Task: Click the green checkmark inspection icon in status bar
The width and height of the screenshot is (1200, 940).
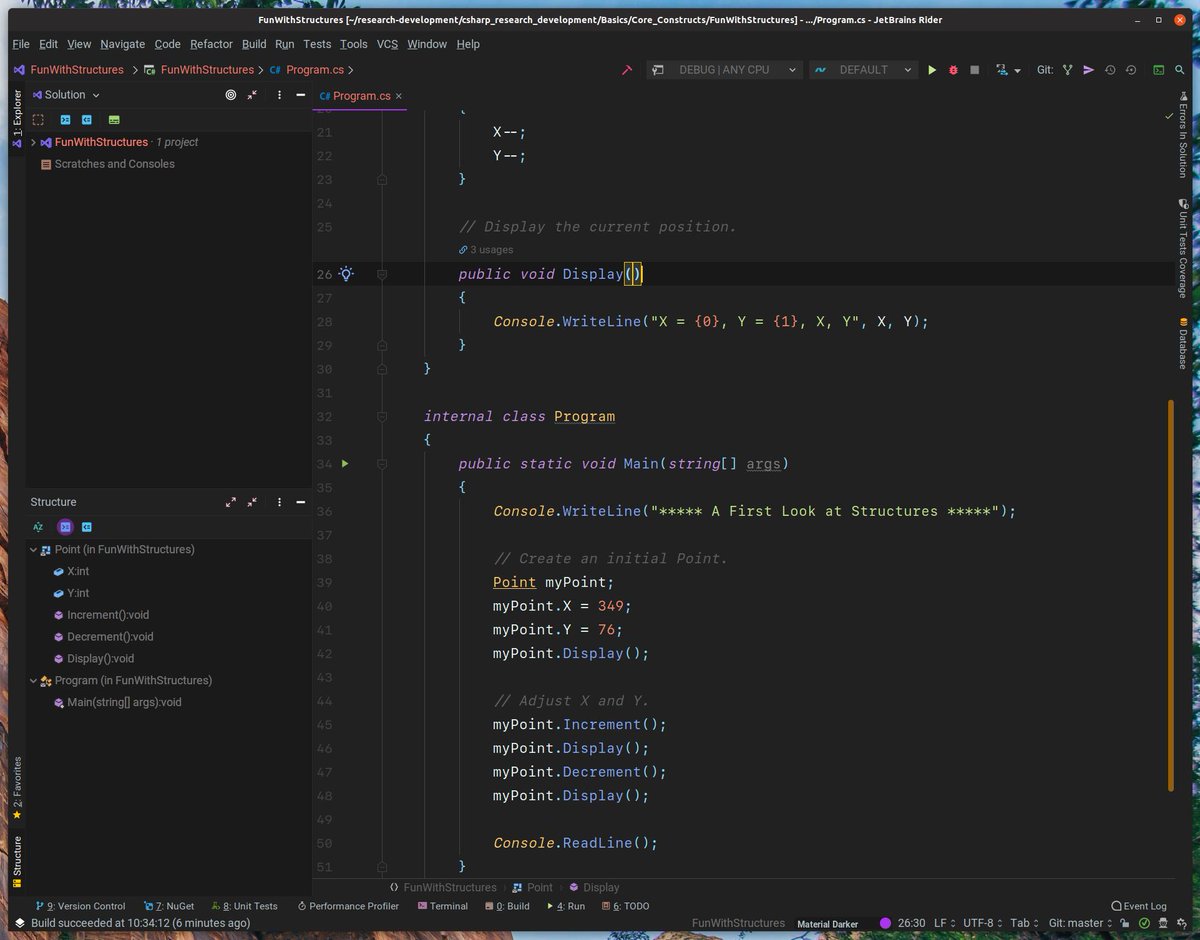Action: point(1144,923)
